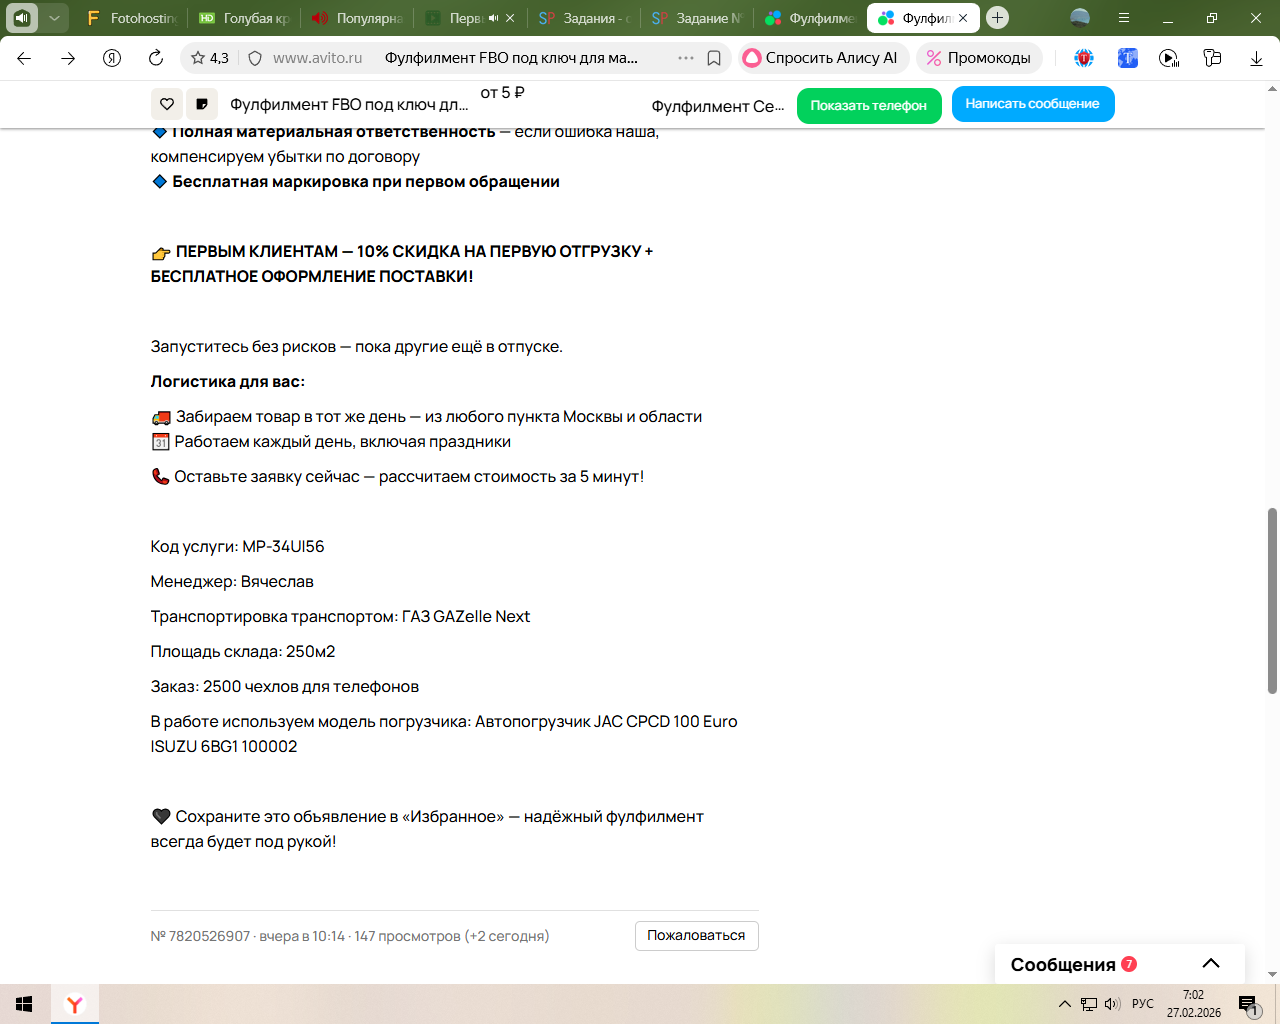
Task: Open the Промокоды button
Action: coord(979,58)
